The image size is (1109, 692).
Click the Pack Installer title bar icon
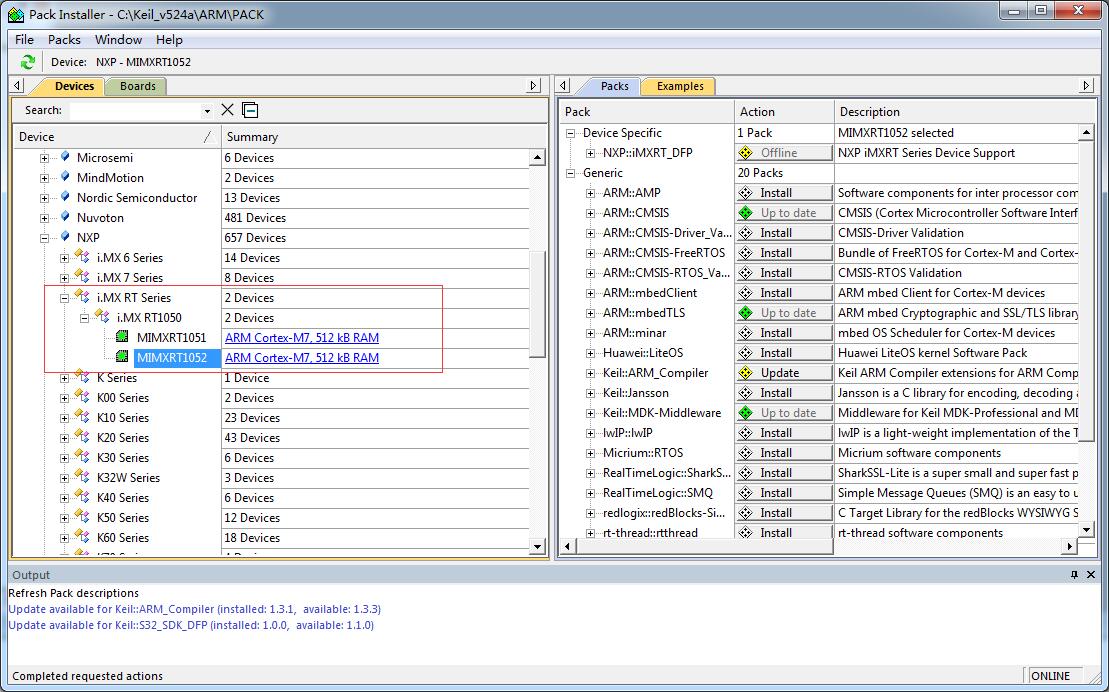tap(16, 14)
